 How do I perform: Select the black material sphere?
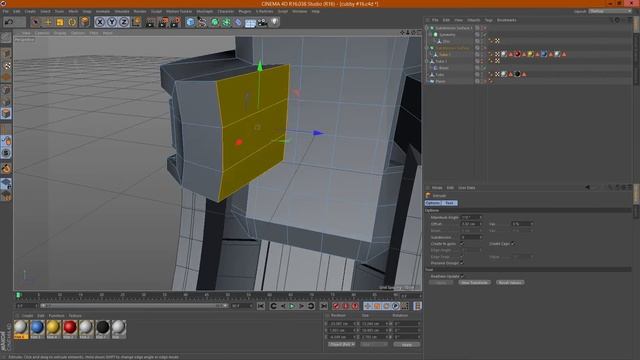102,327
